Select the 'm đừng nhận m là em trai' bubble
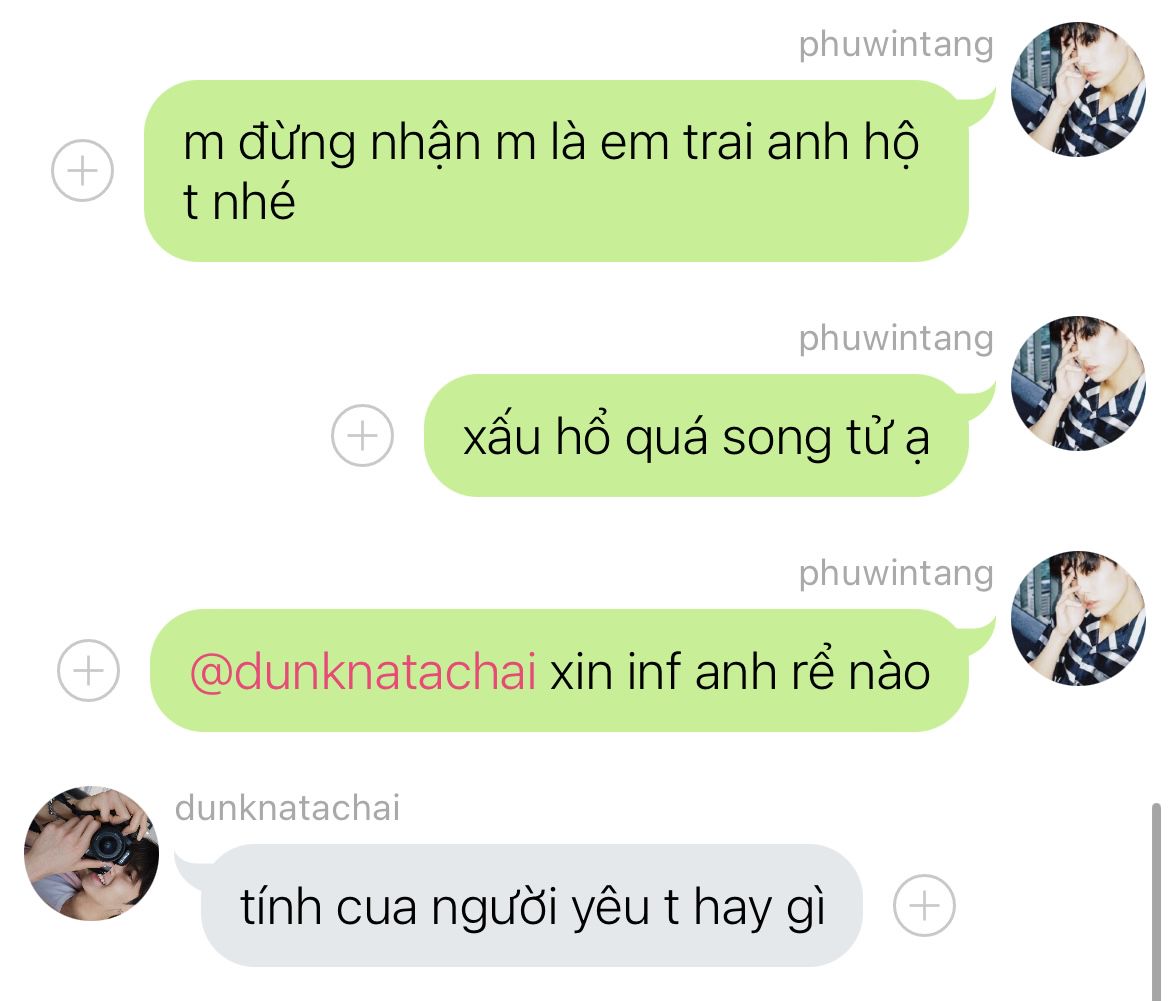Image resolution: width=1170 pixels, height=1001 pixels. point(556,171)
